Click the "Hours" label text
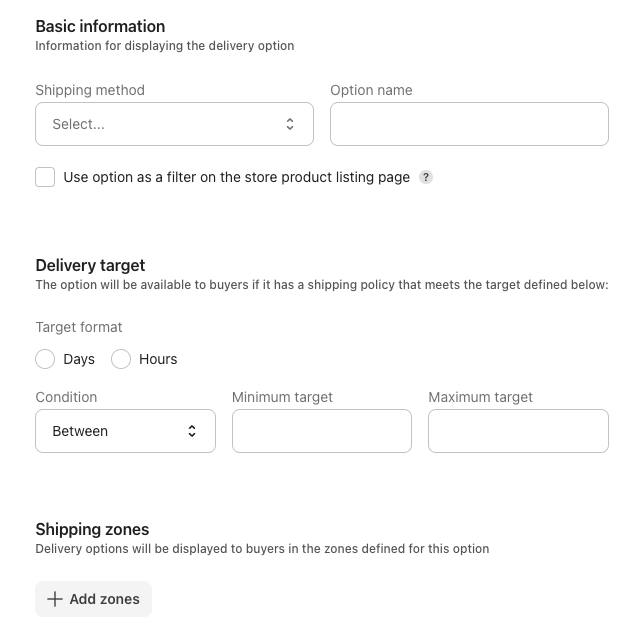The width and height of the screenshot is (624, 639). [x=158, y=359]
